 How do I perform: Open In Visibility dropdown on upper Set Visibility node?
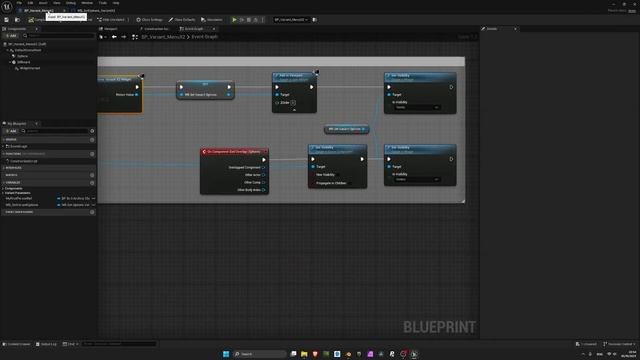click(x=417, y=107)
